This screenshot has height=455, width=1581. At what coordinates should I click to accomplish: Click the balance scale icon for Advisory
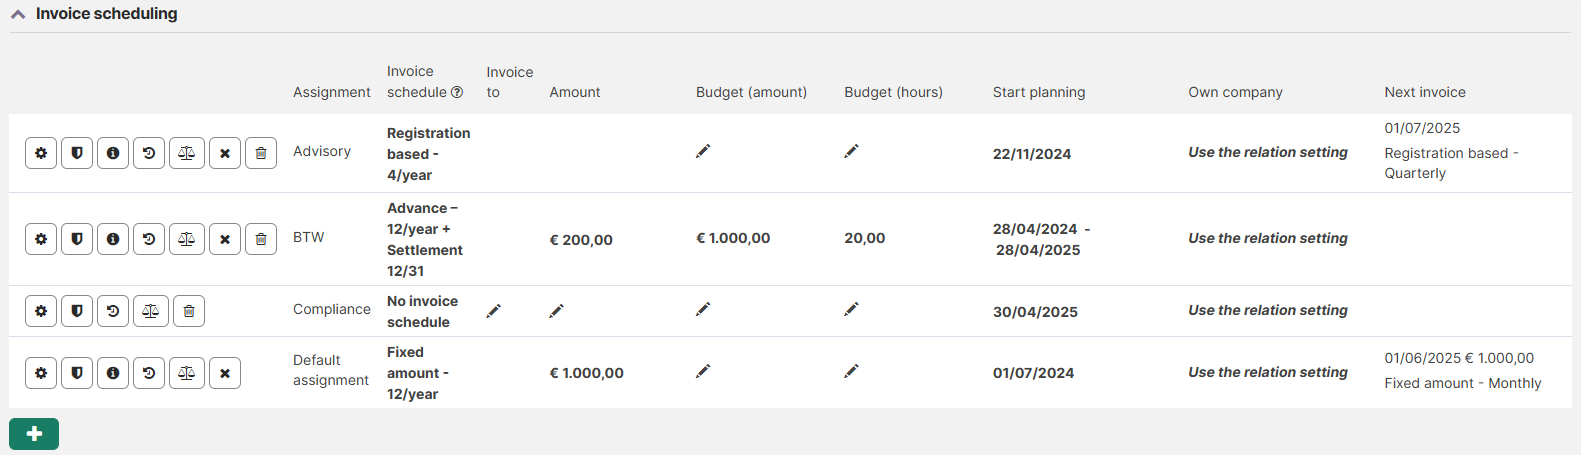click(186, 153)
